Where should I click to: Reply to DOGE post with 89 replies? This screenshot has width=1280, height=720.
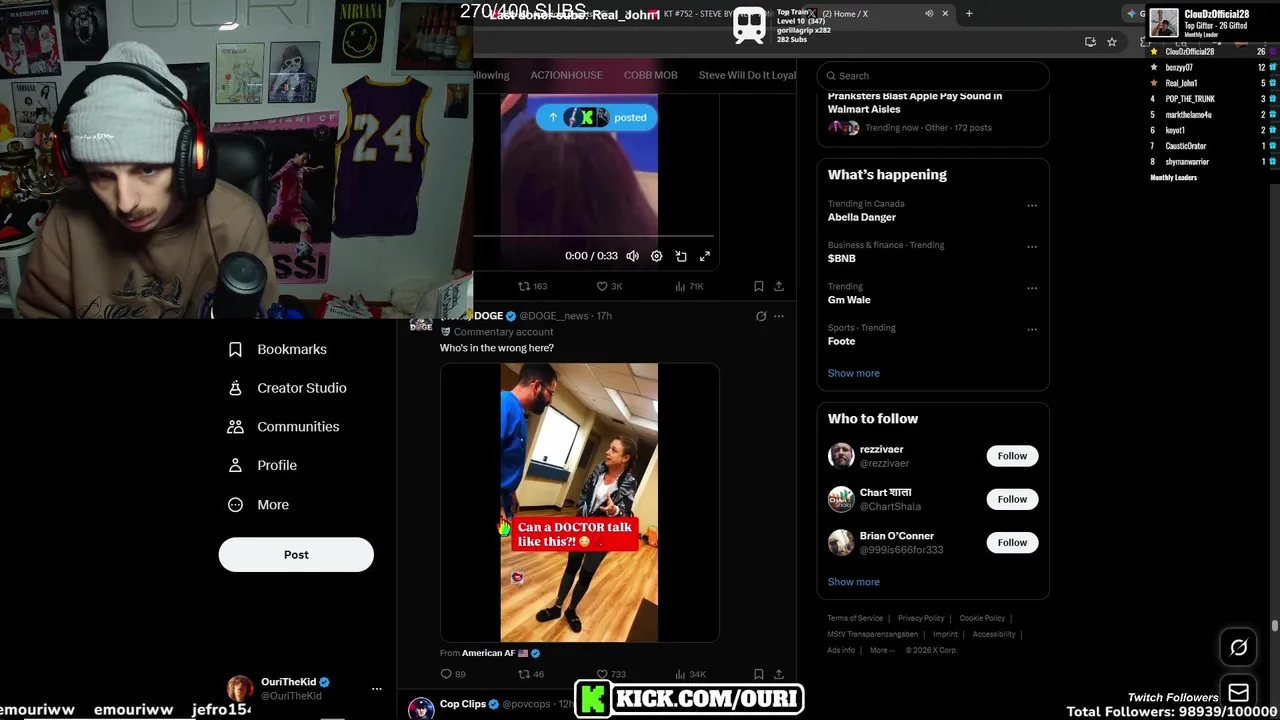(x=453, y=674)
